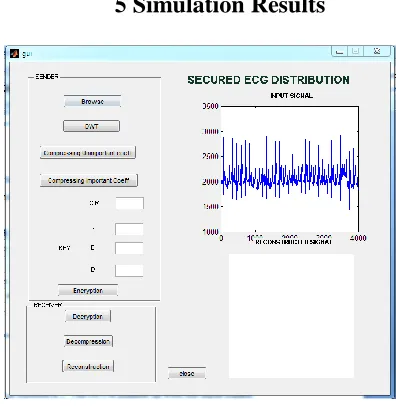This screenshot has height=406, width=396.
Task: Click the '2000' y-axis tick label
Action: coord(210,182)
